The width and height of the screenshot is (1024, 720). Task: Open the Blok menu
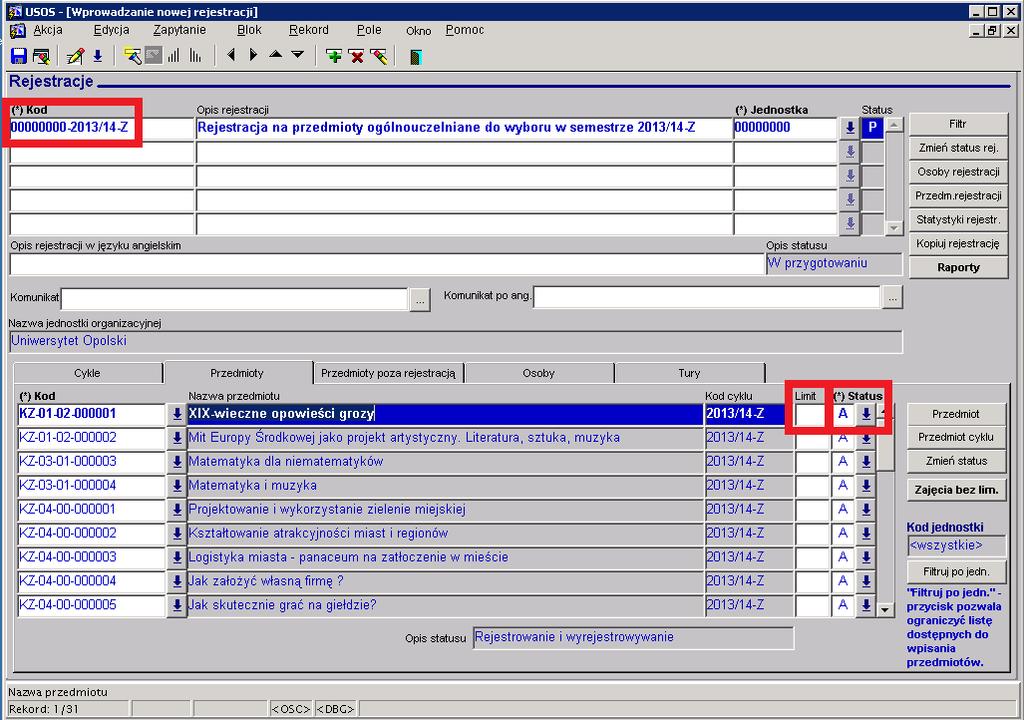tap(249, 30)
